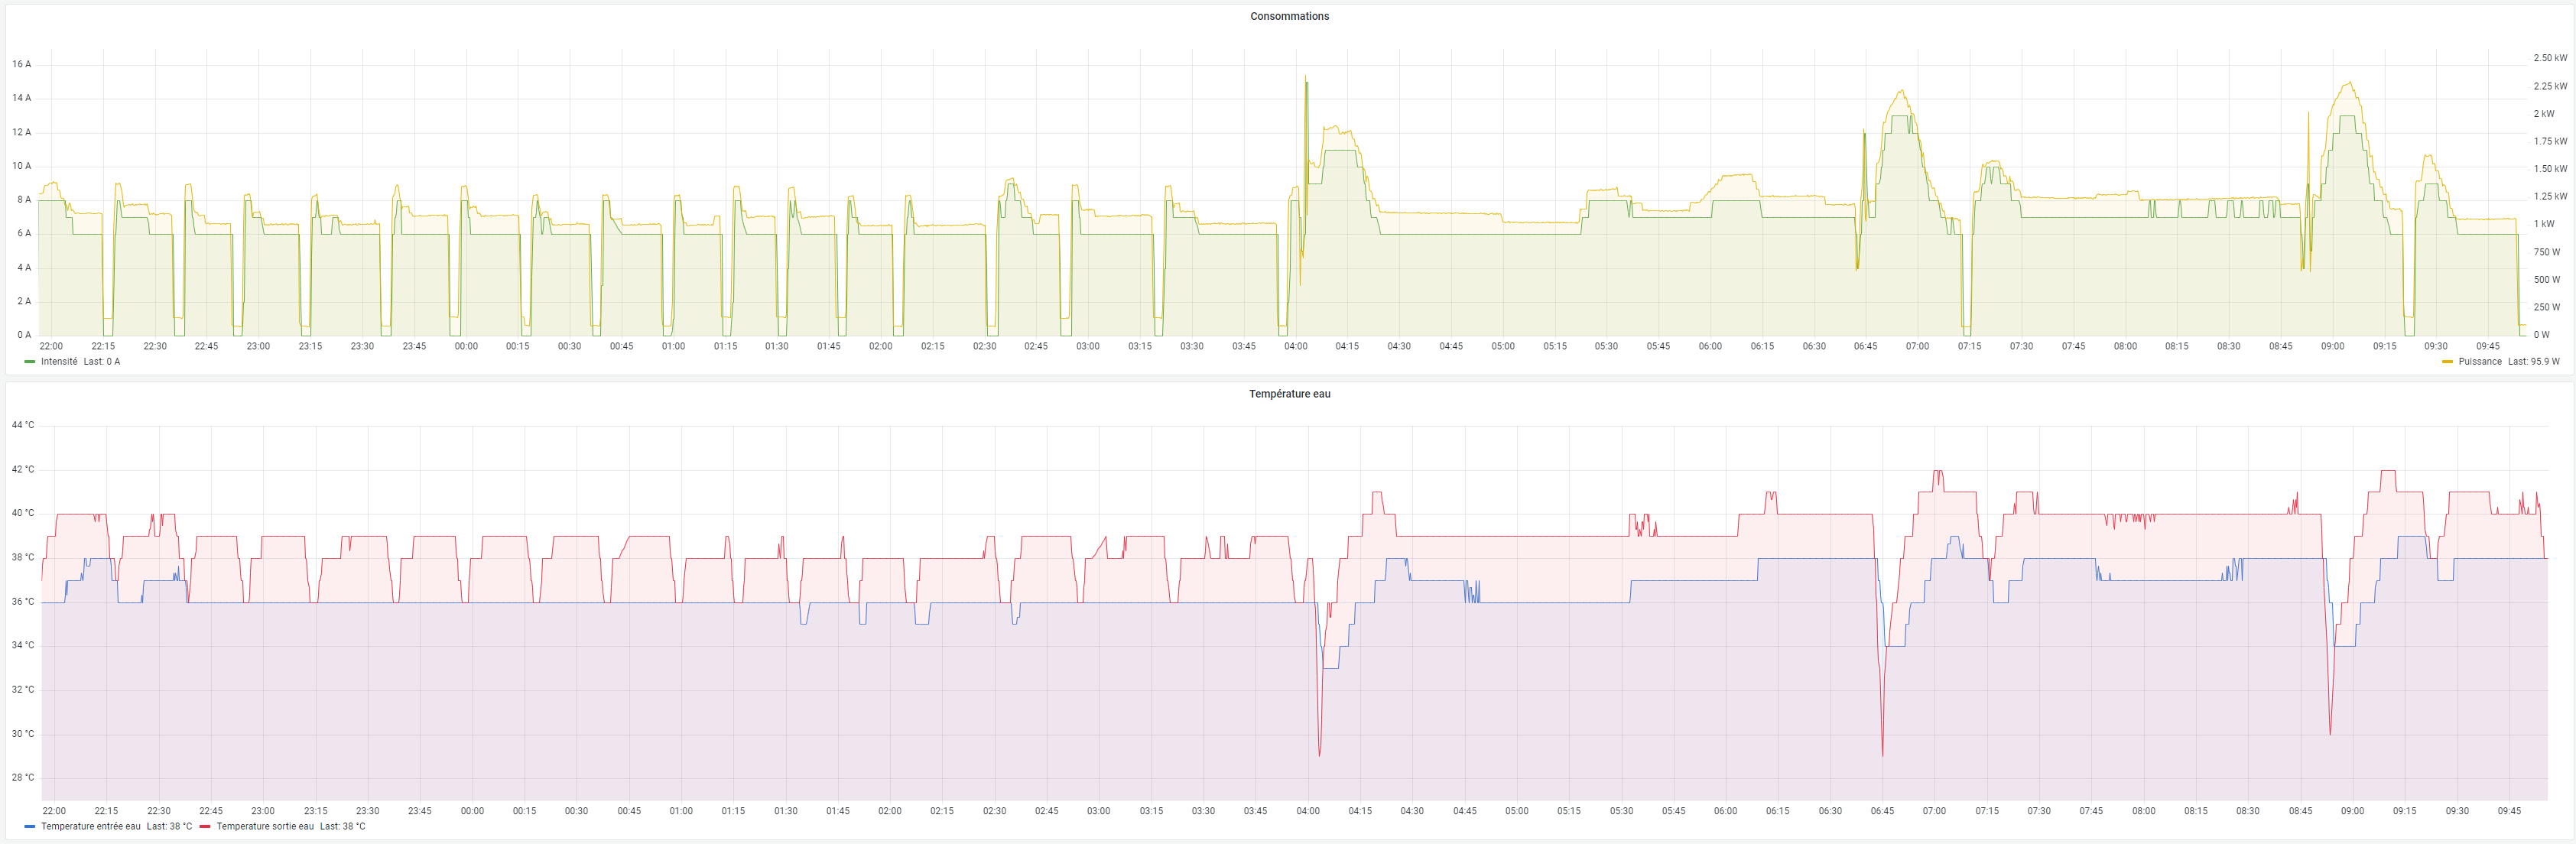The width and height of the screenshot is (2576, 844).
Task: Toggle the Temperature sortie eau legend series
Action: click(x=265, y=827)
